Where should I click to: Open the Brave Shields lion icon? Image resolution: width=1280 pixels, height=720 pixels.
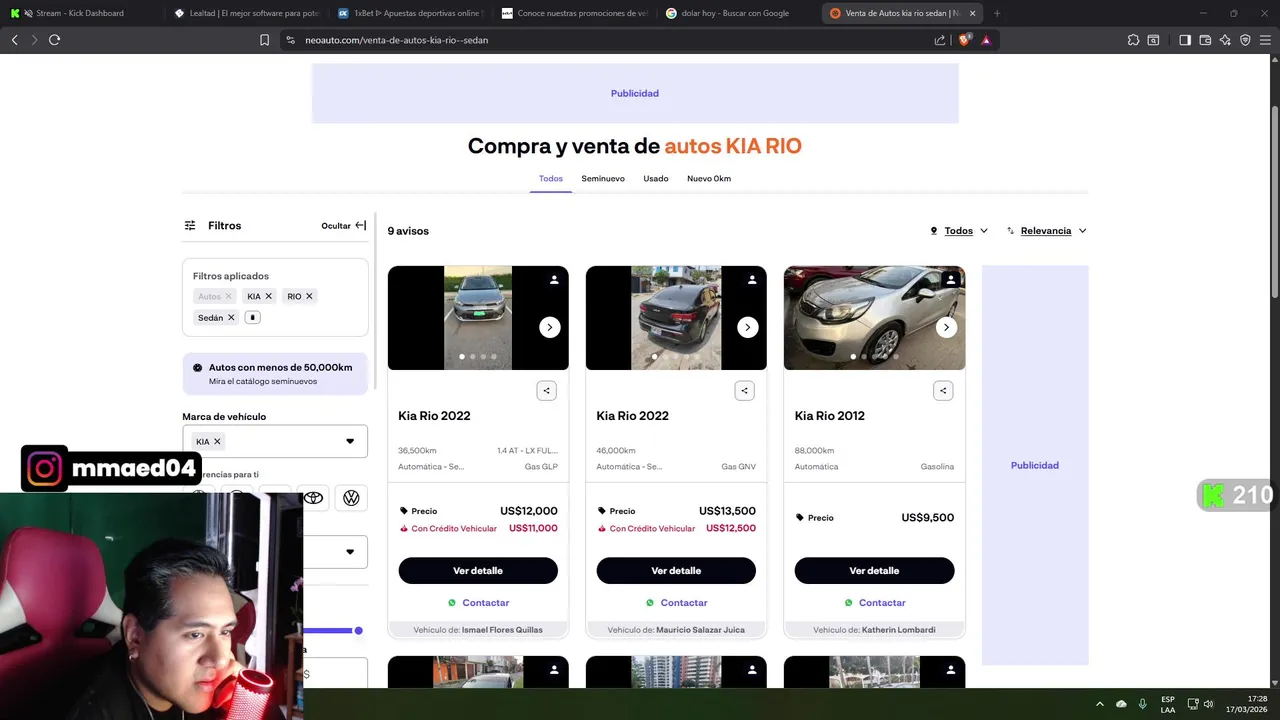pyautogui.click(x=965, y=40)
